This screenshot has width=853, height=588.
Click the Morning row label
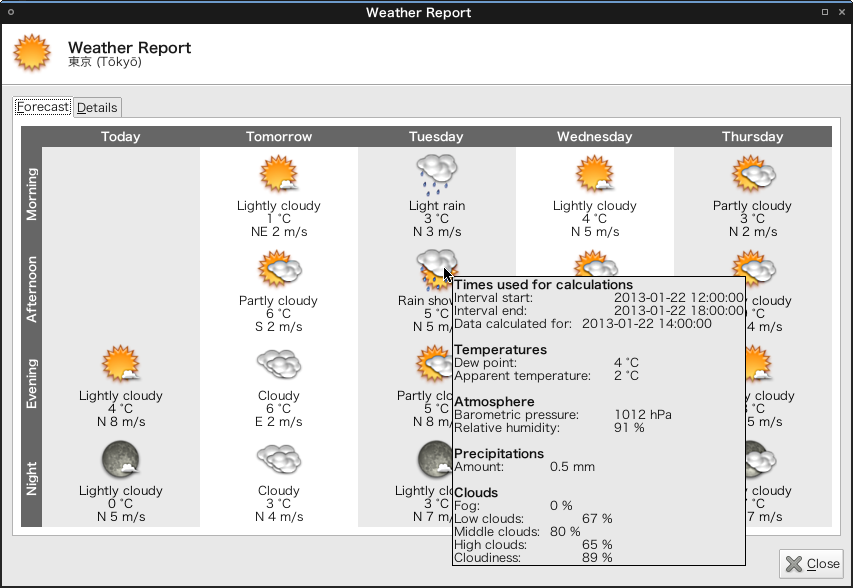31,194
